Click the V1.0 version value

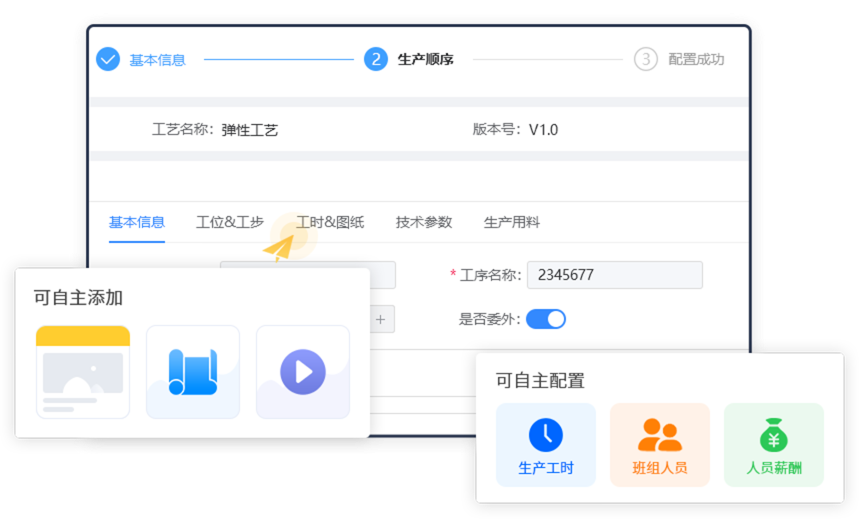pos(543,130)
